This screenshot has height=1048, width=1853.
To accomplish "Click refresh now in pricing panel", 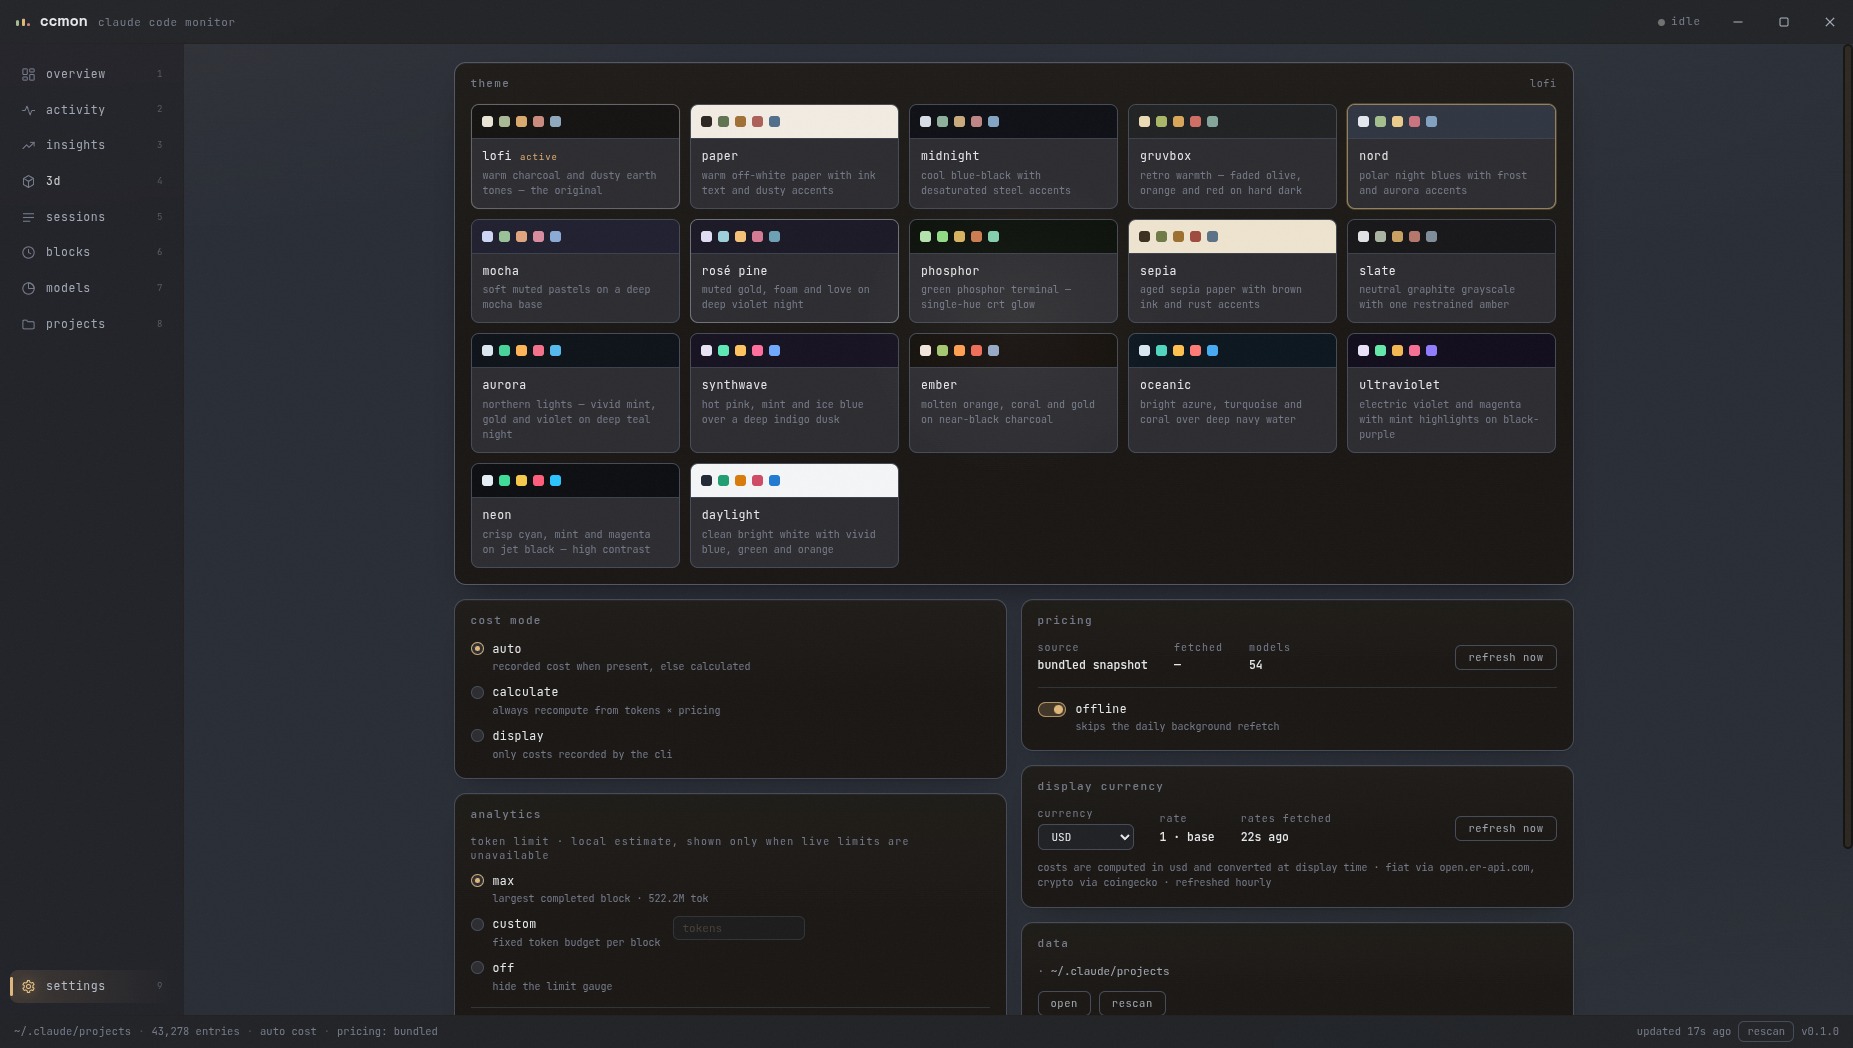I will pos(1505,658).
